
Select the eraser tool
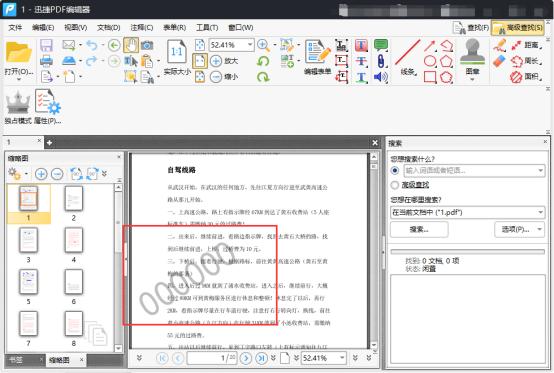coord(500,61)
